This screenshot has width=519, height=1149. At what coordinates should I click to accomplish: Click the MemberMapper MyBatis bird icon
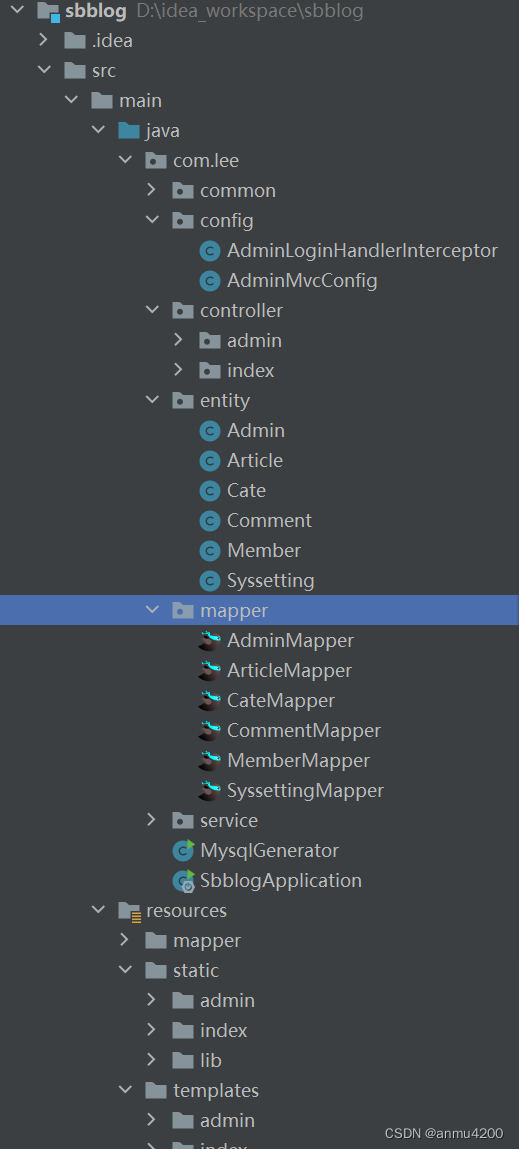[x=210, y=761]
